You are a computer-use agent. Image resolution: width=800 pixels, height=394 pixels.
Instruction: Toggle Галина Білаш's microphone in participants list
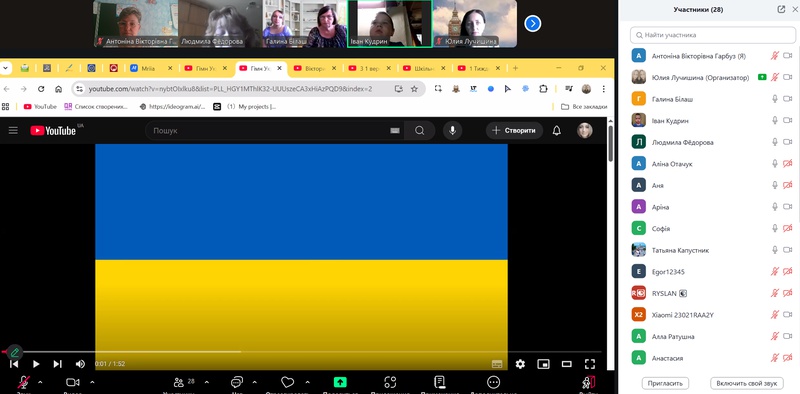(774, 99)
